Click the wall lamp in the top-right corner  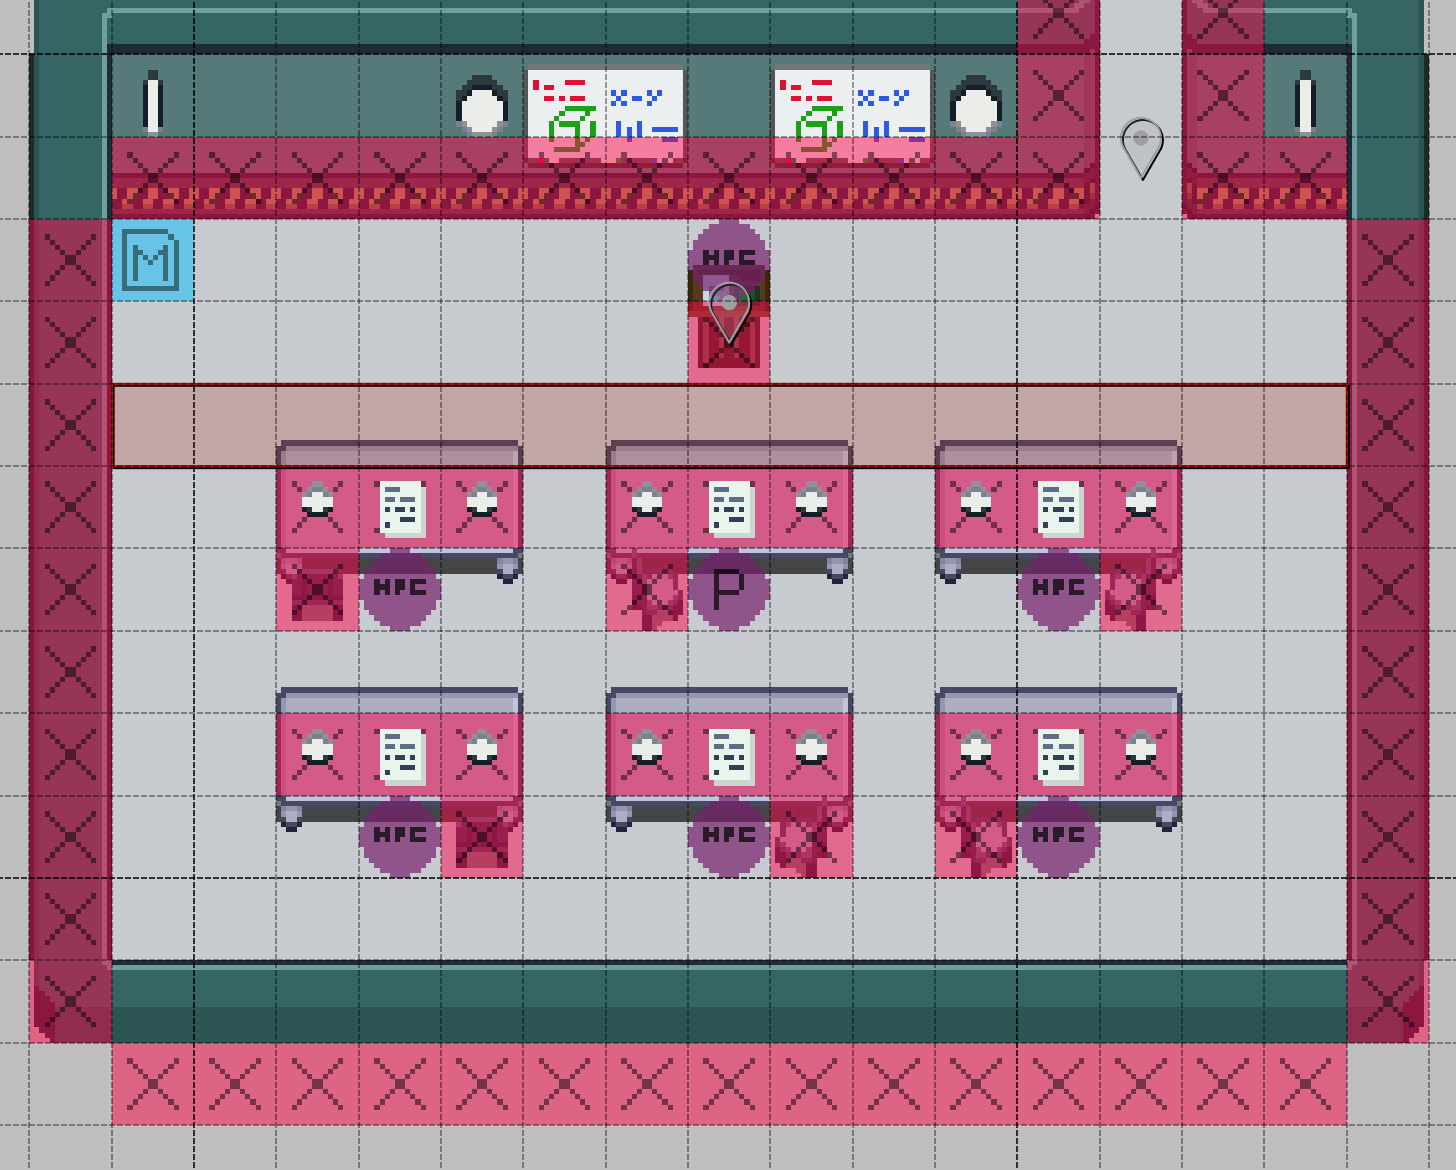coord(1305,102)
